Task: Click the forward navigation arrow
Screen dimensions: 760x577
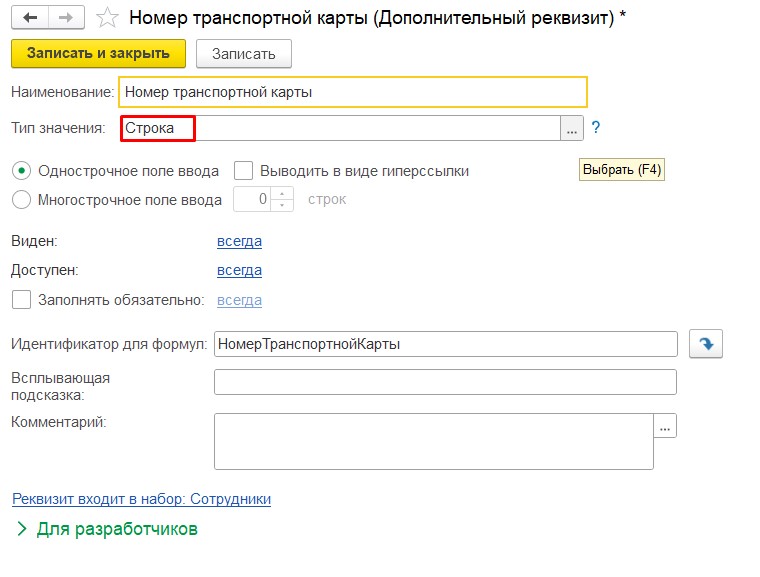Action: [67, 18]
